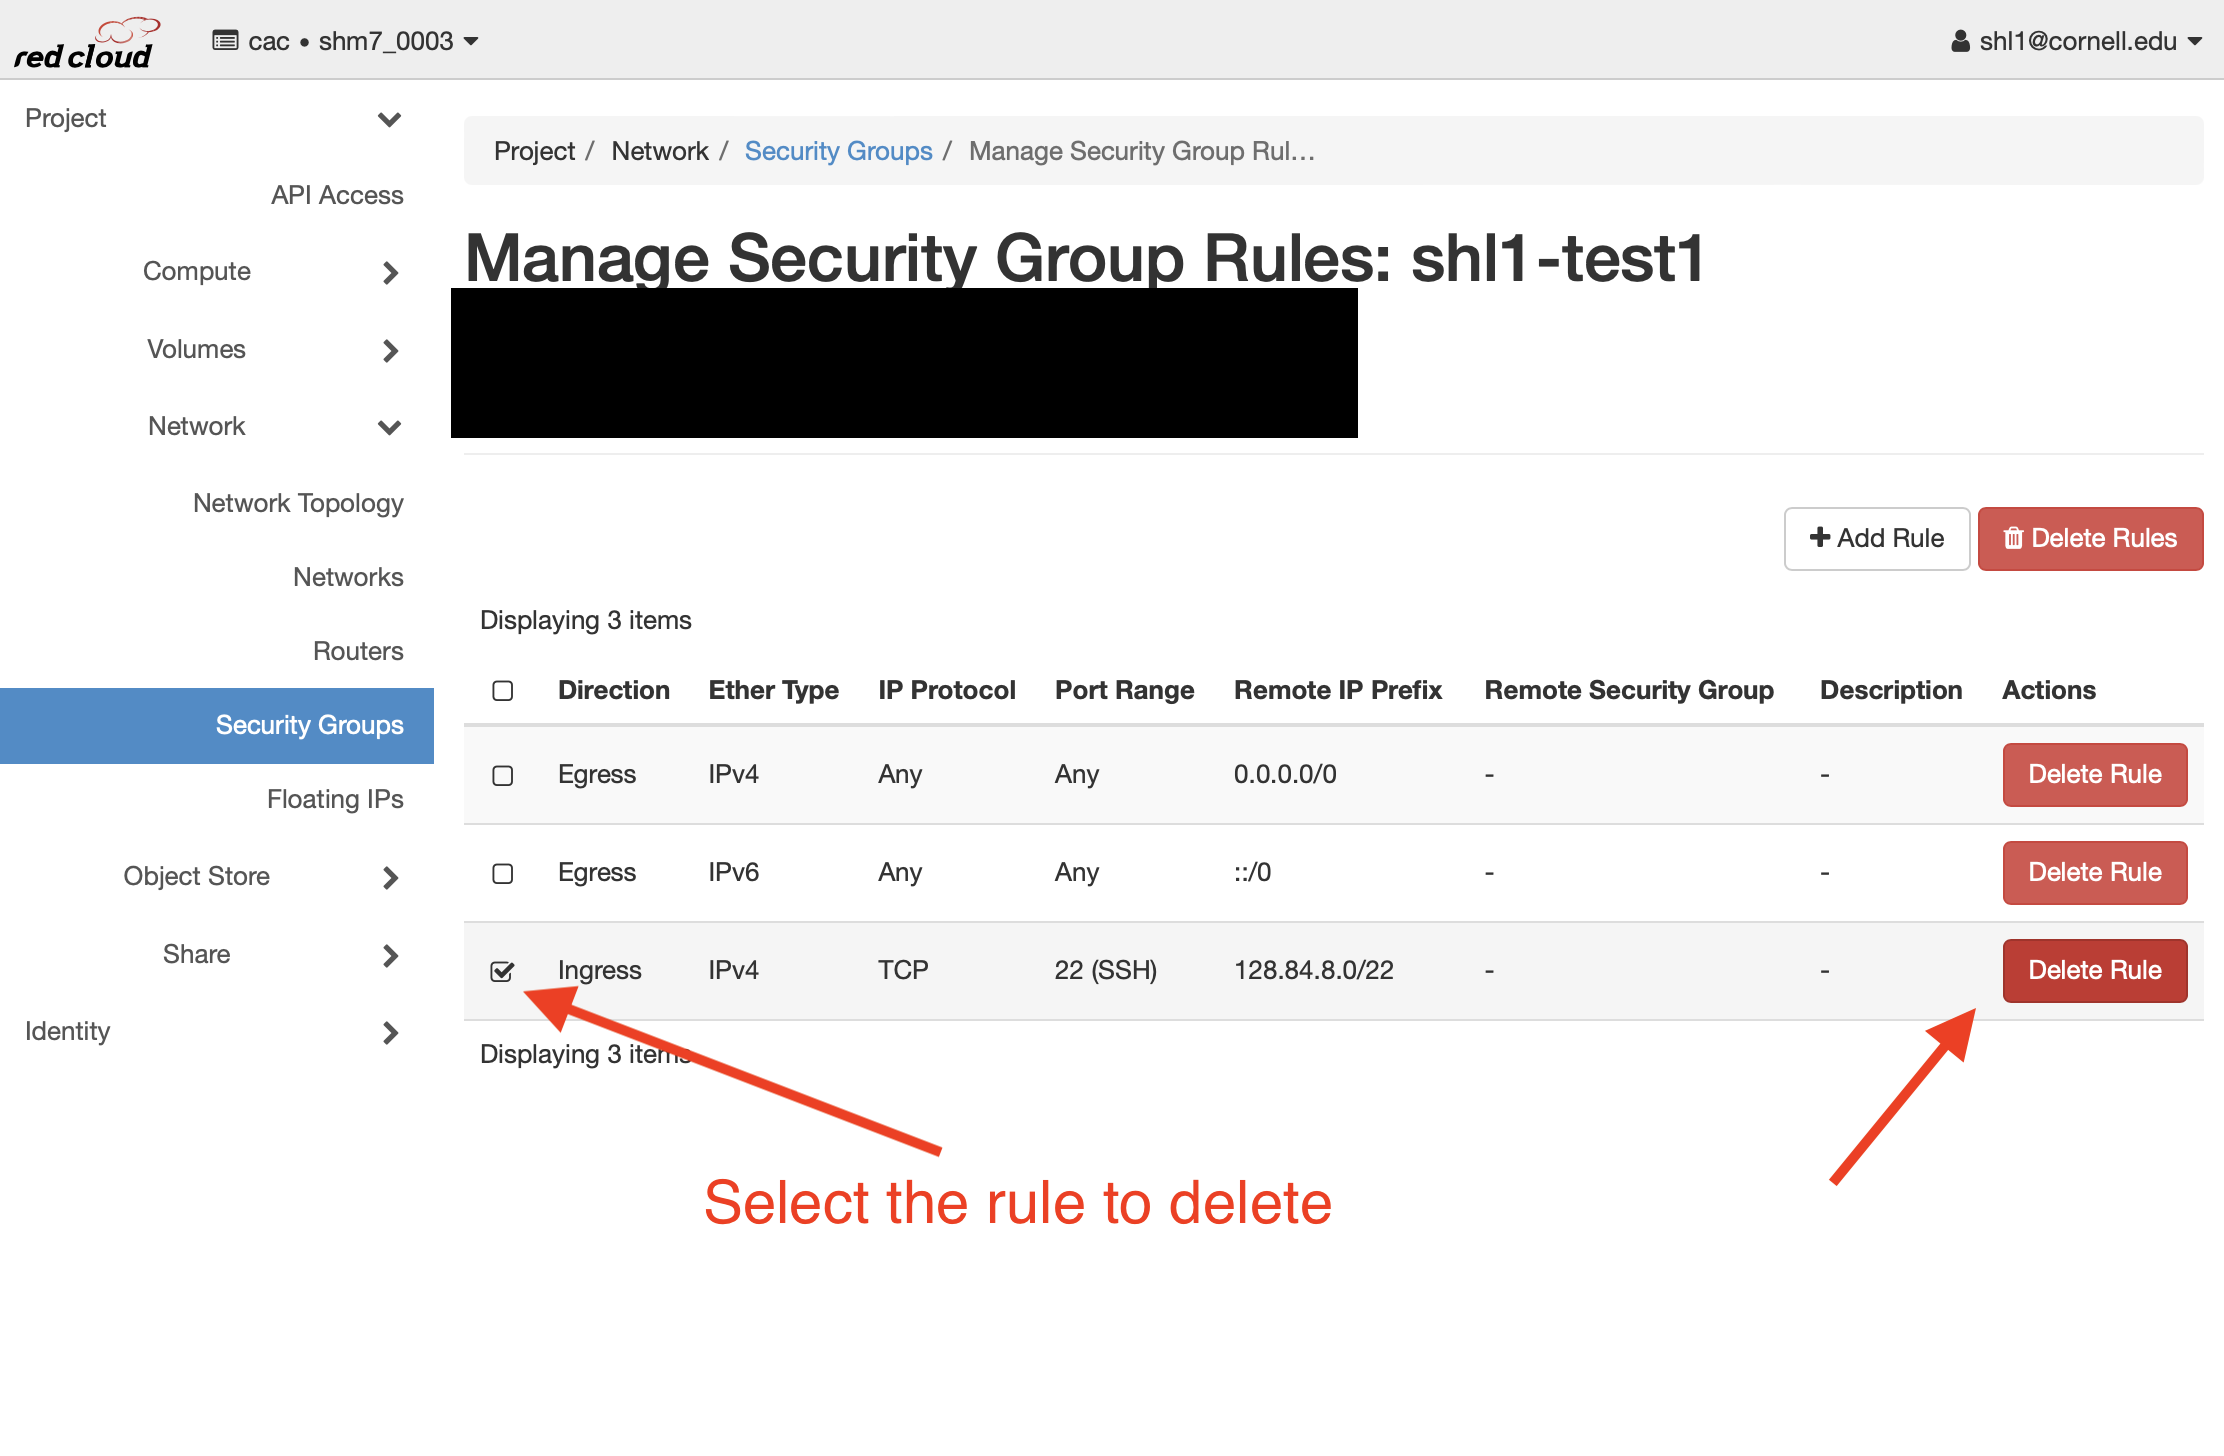Click the 0.0.0.0/0 prefix cell

1285,774
